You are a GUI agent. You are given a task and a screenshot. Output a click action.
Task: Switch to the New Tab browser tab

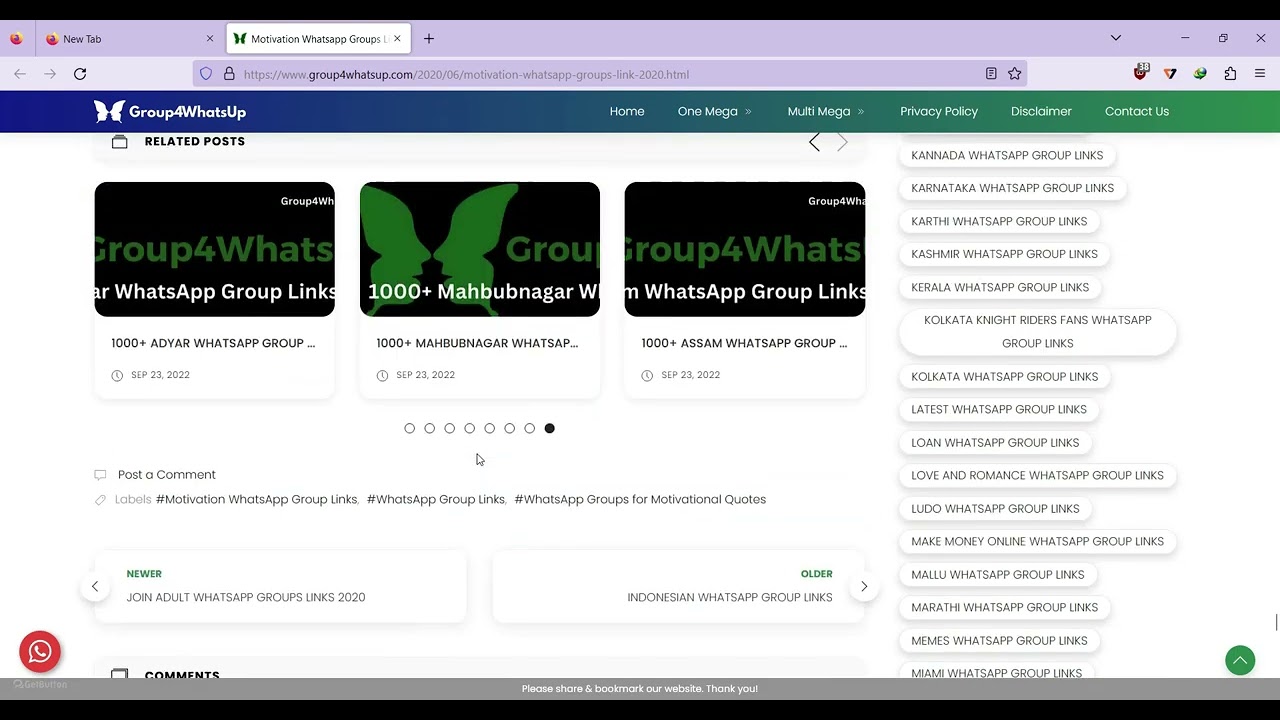129,39
